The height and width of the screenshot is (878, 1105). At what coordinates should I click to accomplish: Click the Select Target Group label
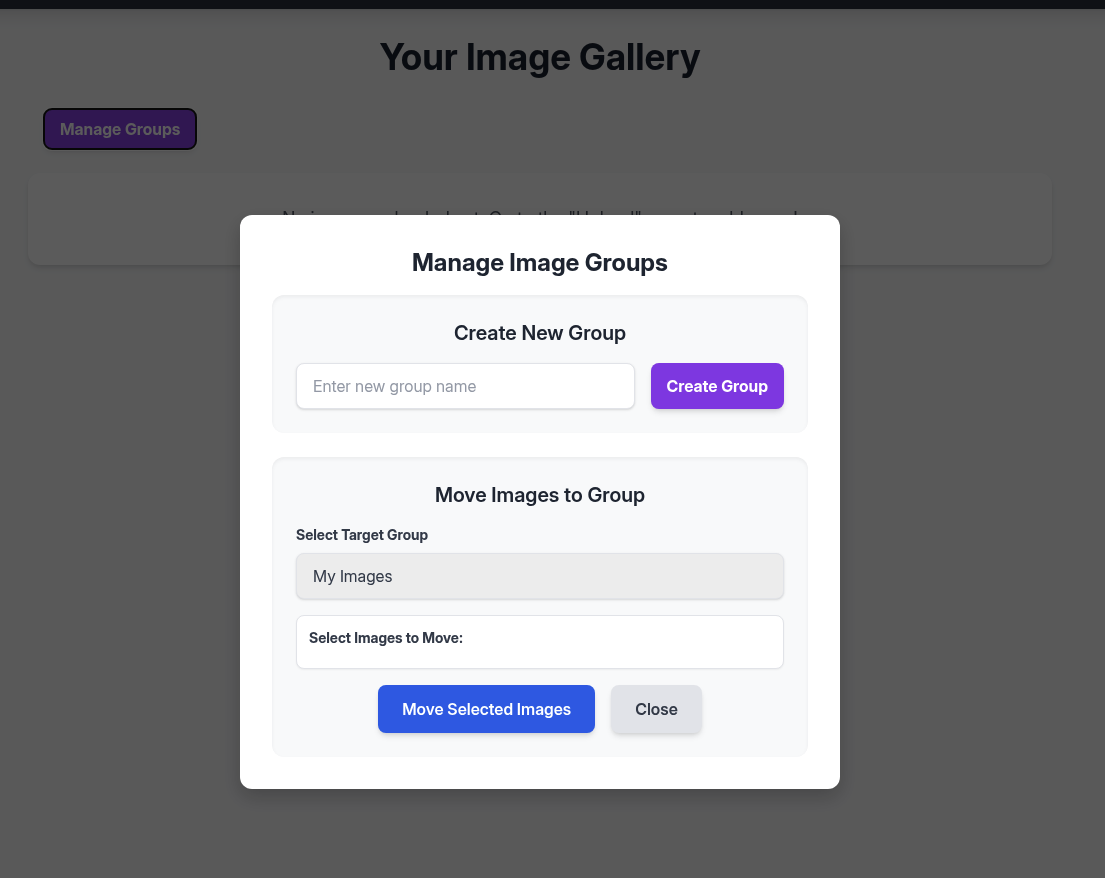pyautogui.click(x=362, y=535)
